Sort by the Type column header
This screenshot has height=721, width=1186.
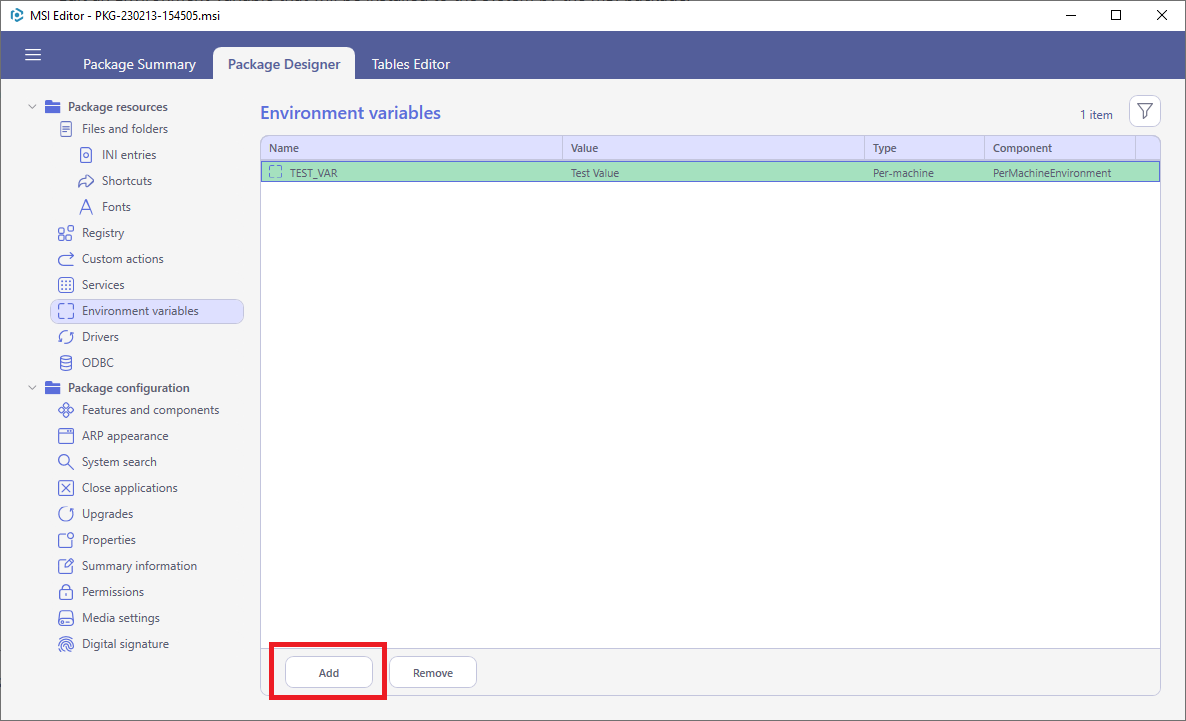(924, 148)
